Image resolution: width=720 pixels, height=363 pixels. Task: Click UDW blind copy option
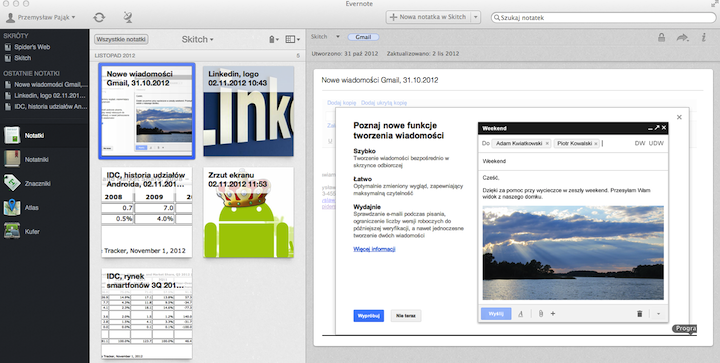click(x=656, y=143)
